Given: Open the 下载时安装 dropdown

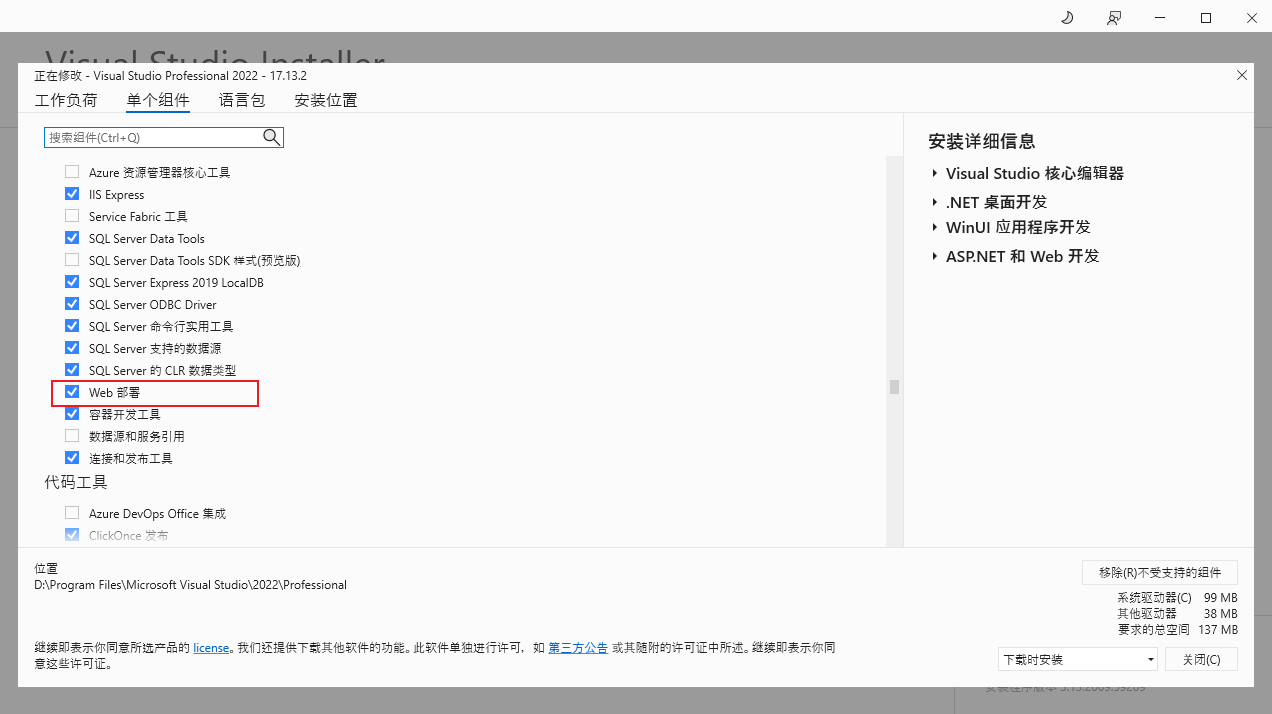Looking at the screenshot, I should click(x=1078, y=660).
